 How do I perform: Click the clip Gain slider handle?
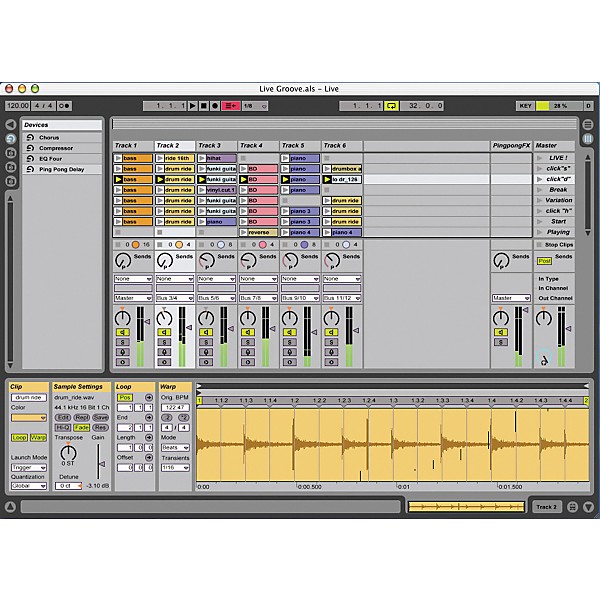[x=102, y=464]
